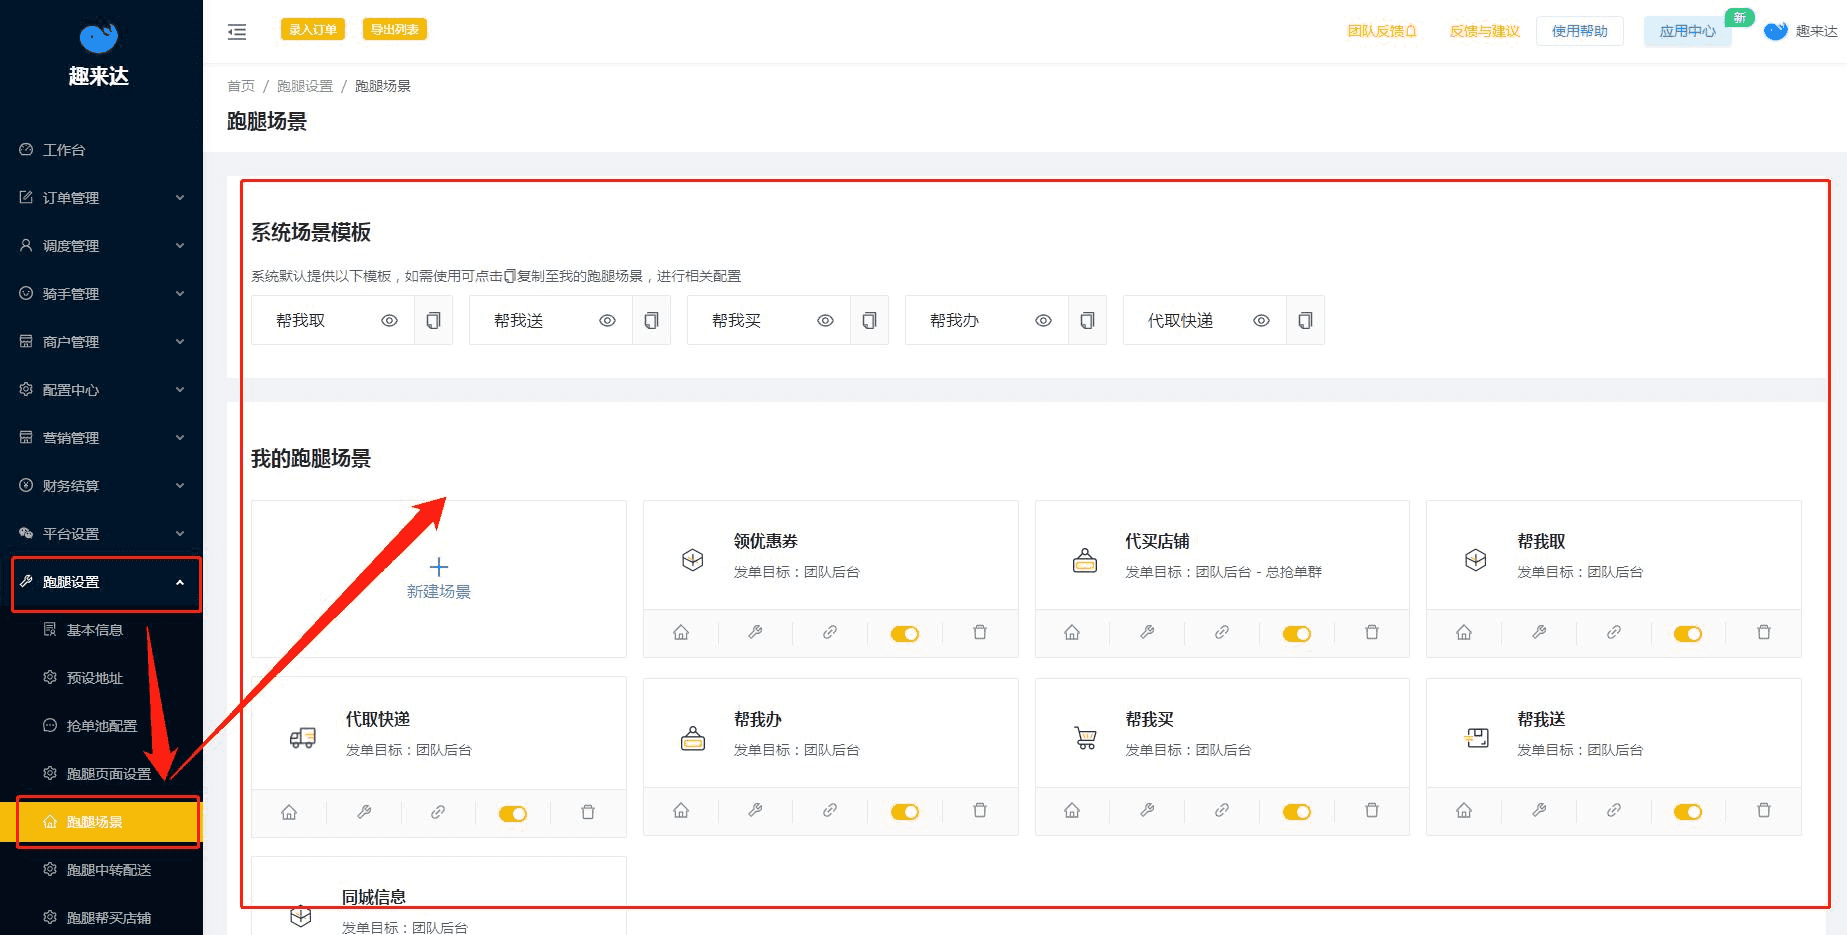Disable the 帮我办 scene card switch
The width and height of the screenshot is (1847, 935).
click(x=905, y=811)
